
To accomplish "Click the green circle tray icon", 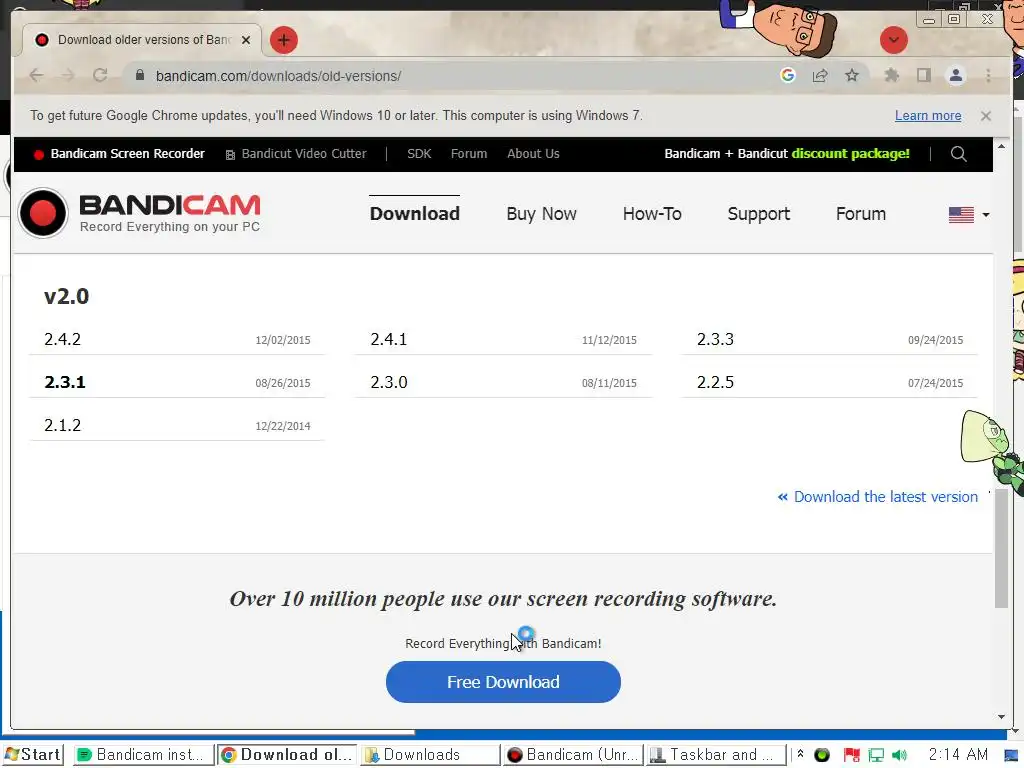I will click(x=822, y=756).
